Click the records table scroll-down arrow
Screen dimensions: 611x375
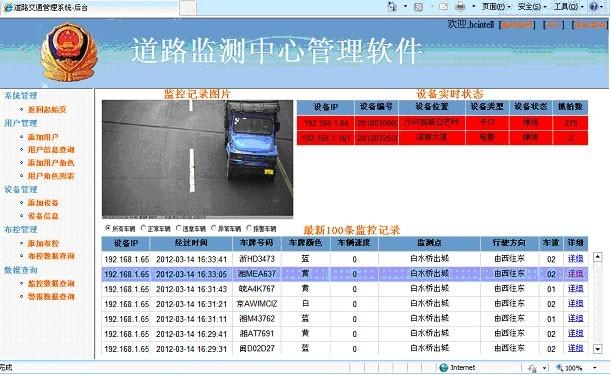(597, 349)
